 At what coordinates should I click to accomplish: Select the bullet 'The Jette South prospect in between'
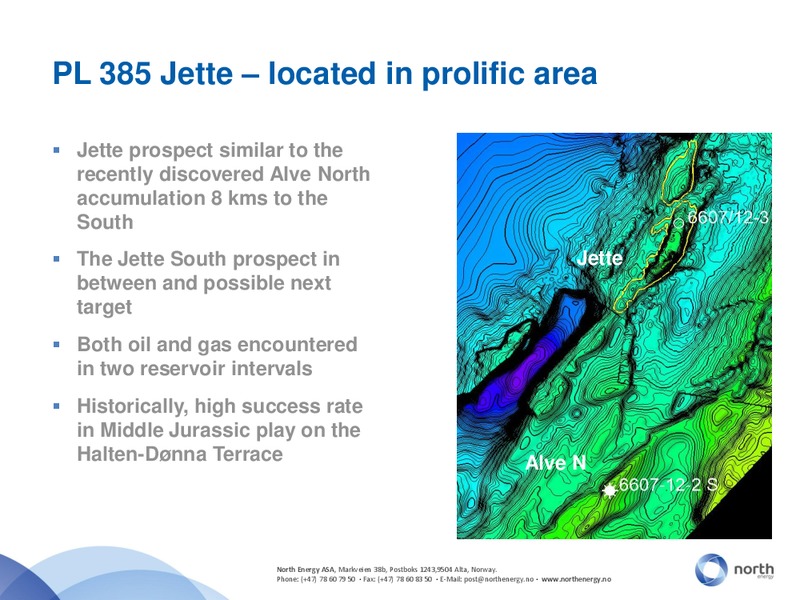[x=208, y=271]
